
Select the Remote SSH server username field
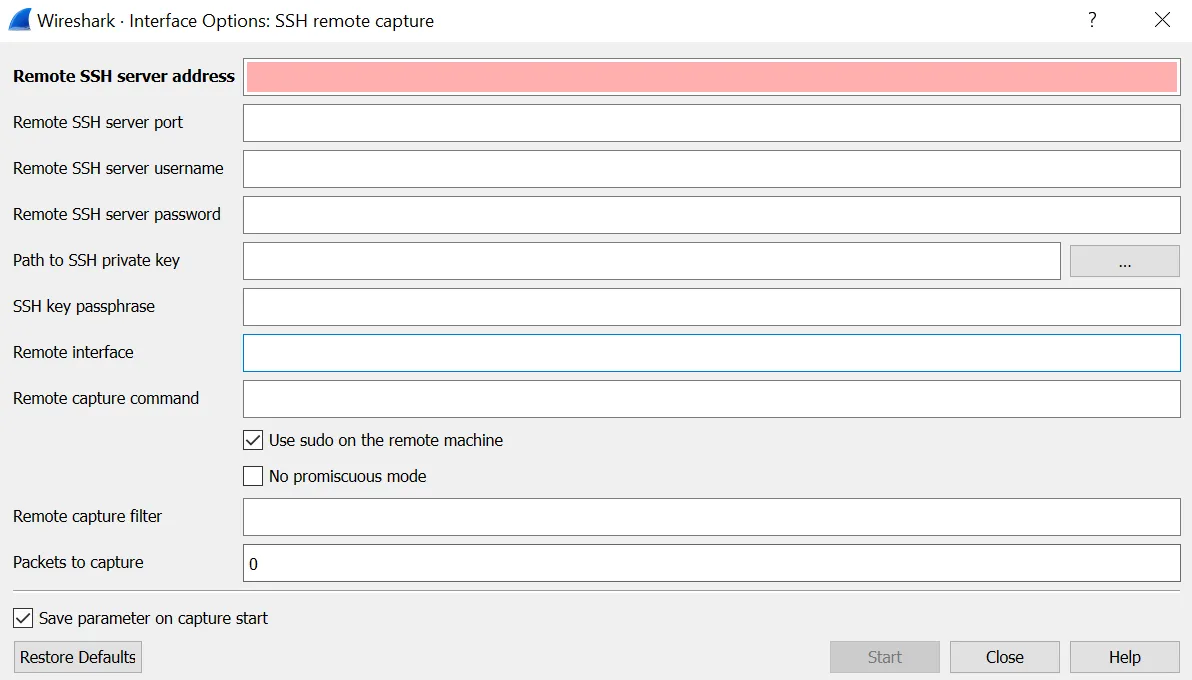[x=711, y=169]
